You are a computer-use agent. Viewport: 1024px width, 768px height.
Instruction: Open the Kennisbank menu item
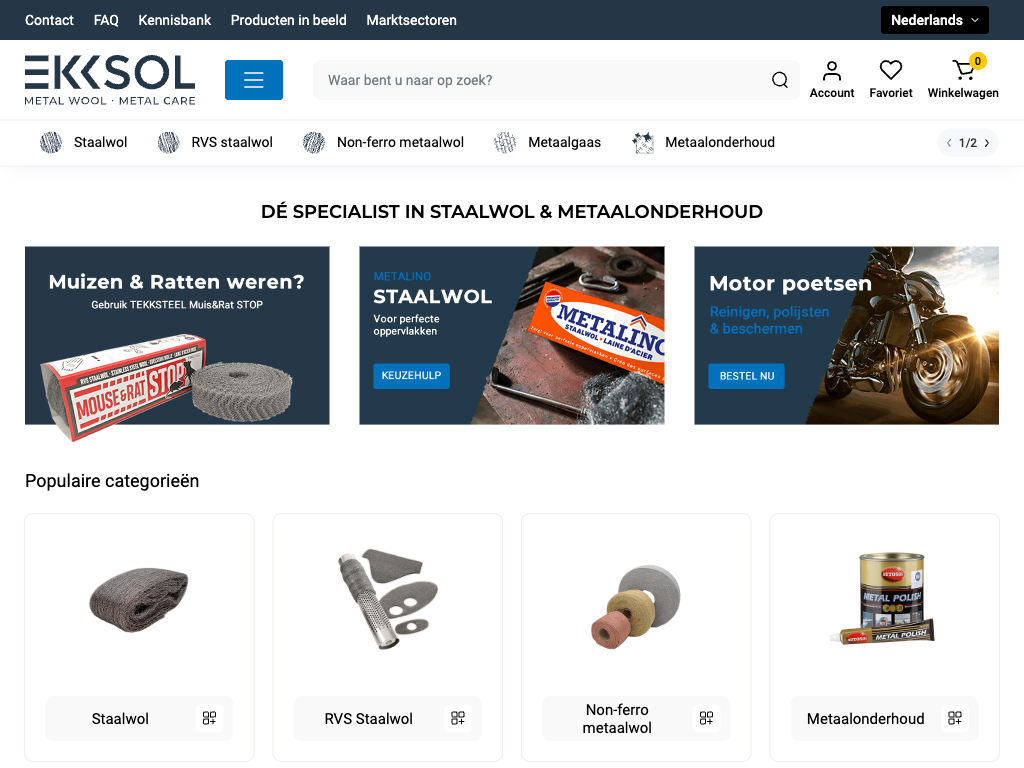tap(174, 20)
